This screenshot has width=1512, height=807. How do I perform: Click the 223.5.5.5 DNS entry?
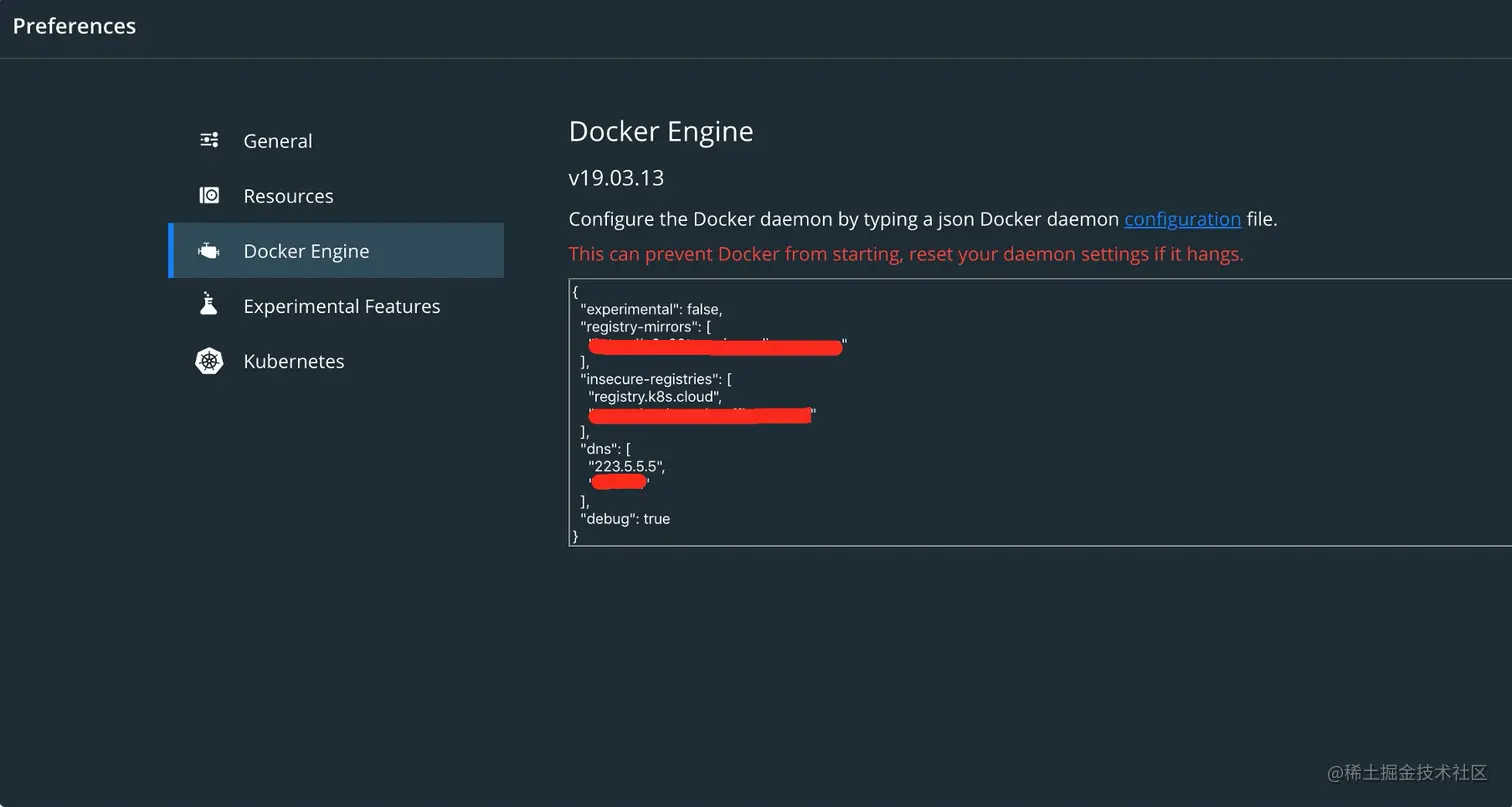pyautogui.click(x=625, y=466)
